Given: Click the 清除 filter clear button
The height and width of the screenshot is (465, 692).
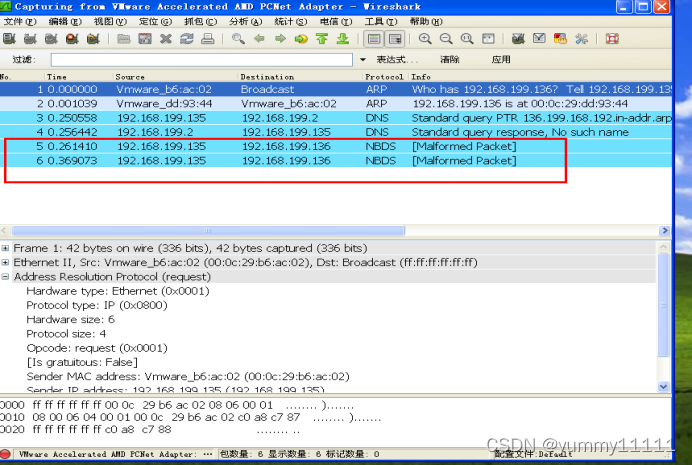Looking at the screenshot, I should 450,60.
